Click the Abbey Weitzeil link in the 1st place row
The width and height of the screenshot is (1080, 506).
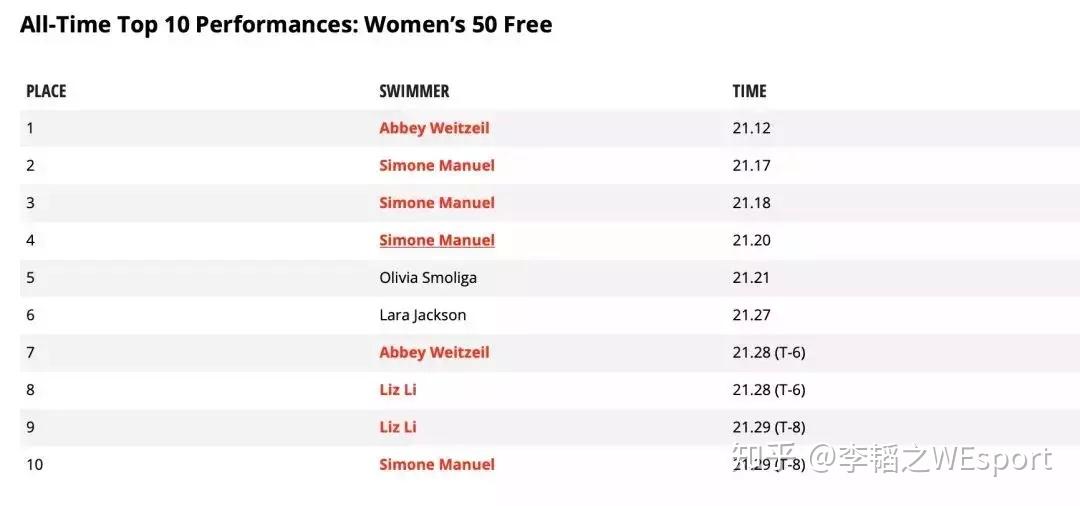(x=434, y=128)
